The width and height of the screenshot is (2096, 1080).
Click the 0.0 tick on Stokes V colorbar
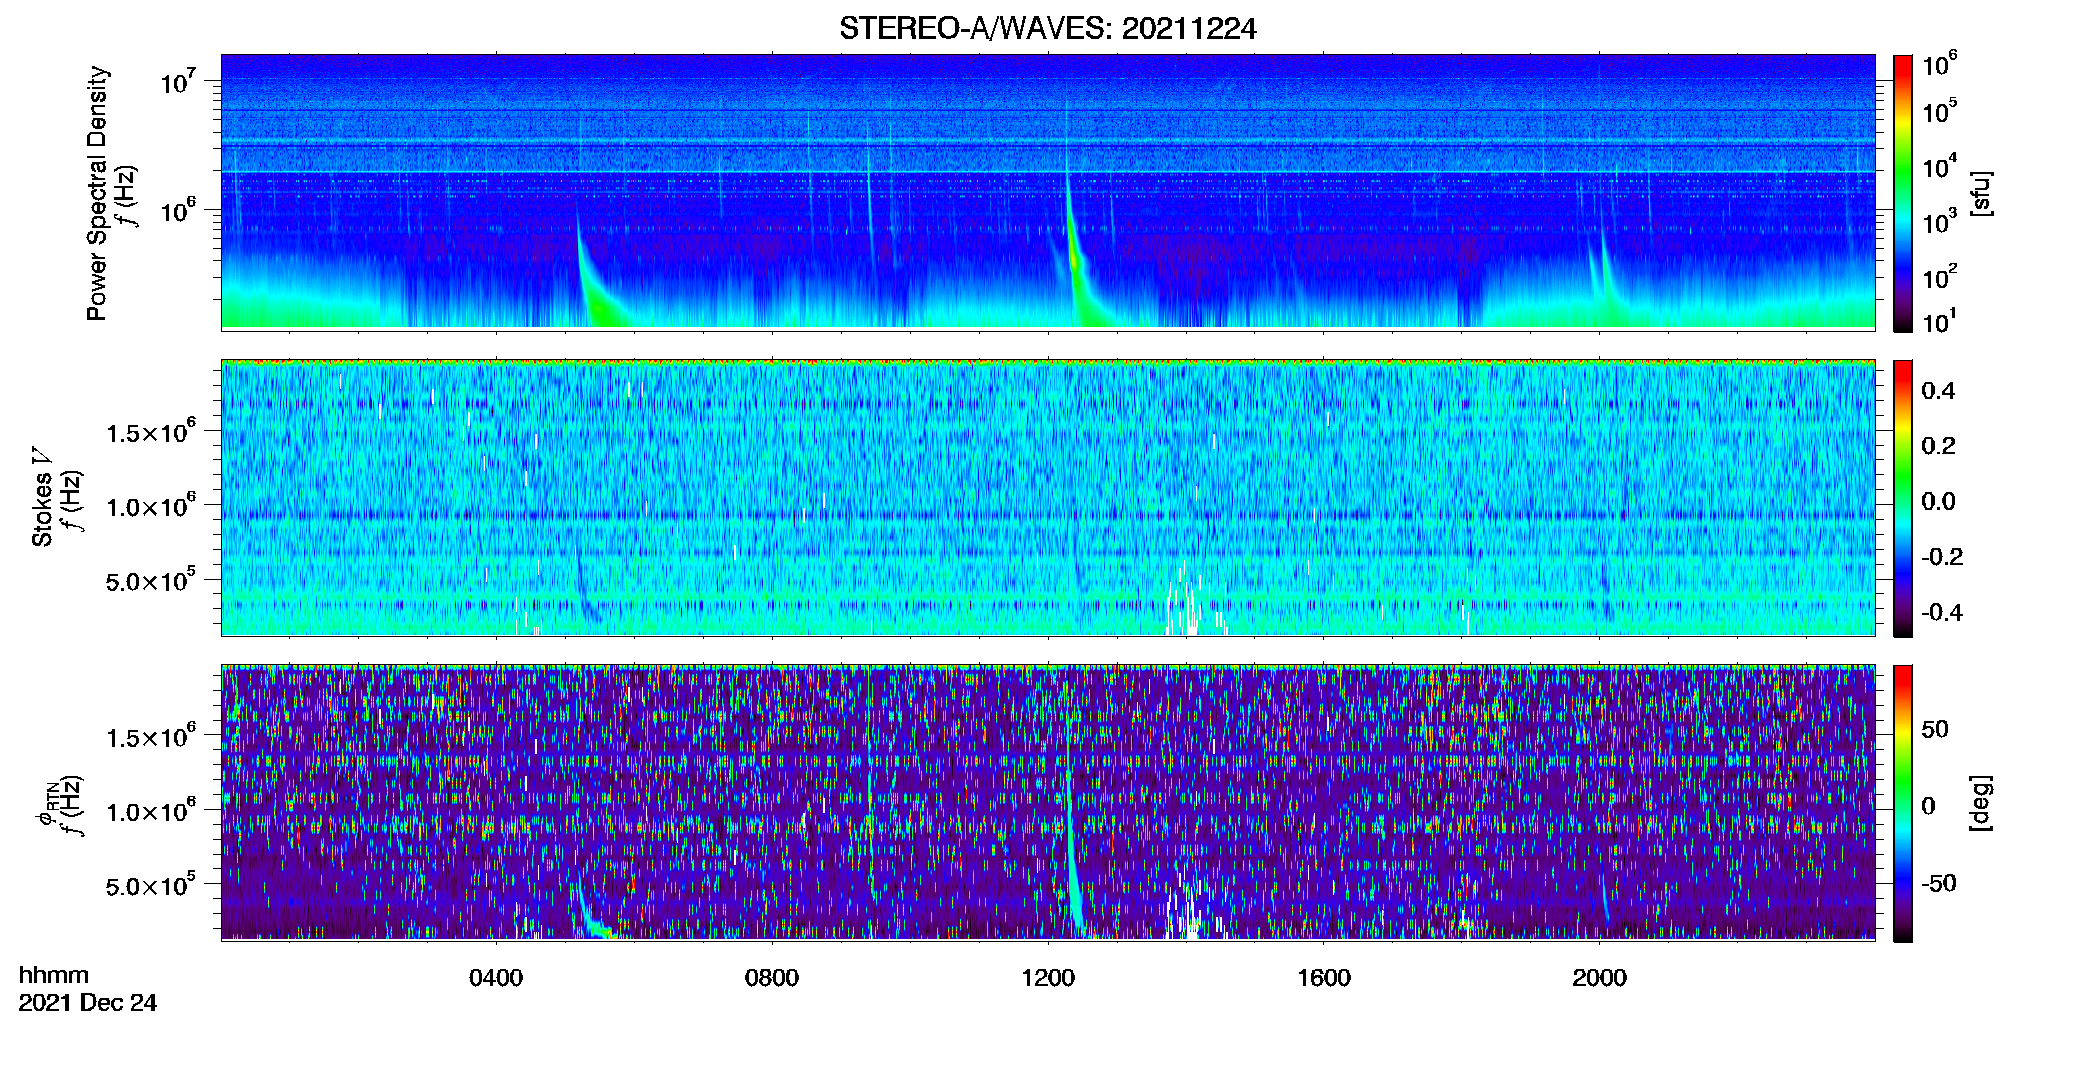click(x=1938, y=501)
